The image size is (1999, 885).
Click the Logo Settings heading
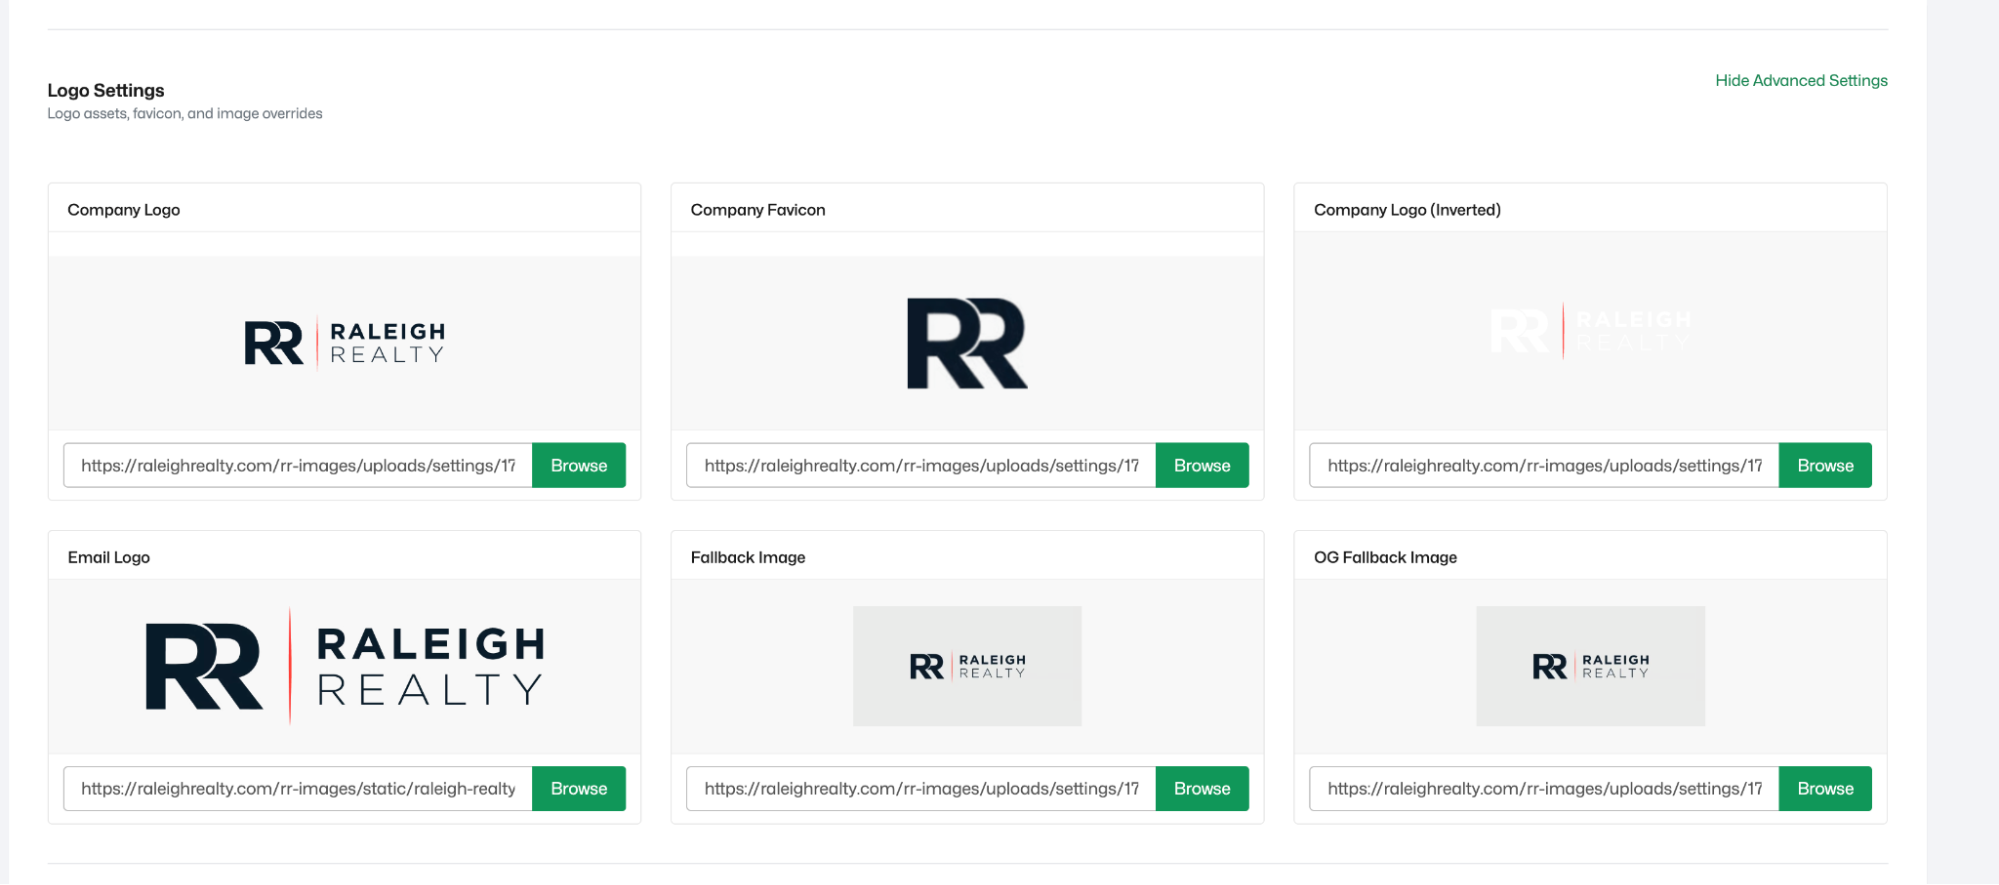pos(106,91)
